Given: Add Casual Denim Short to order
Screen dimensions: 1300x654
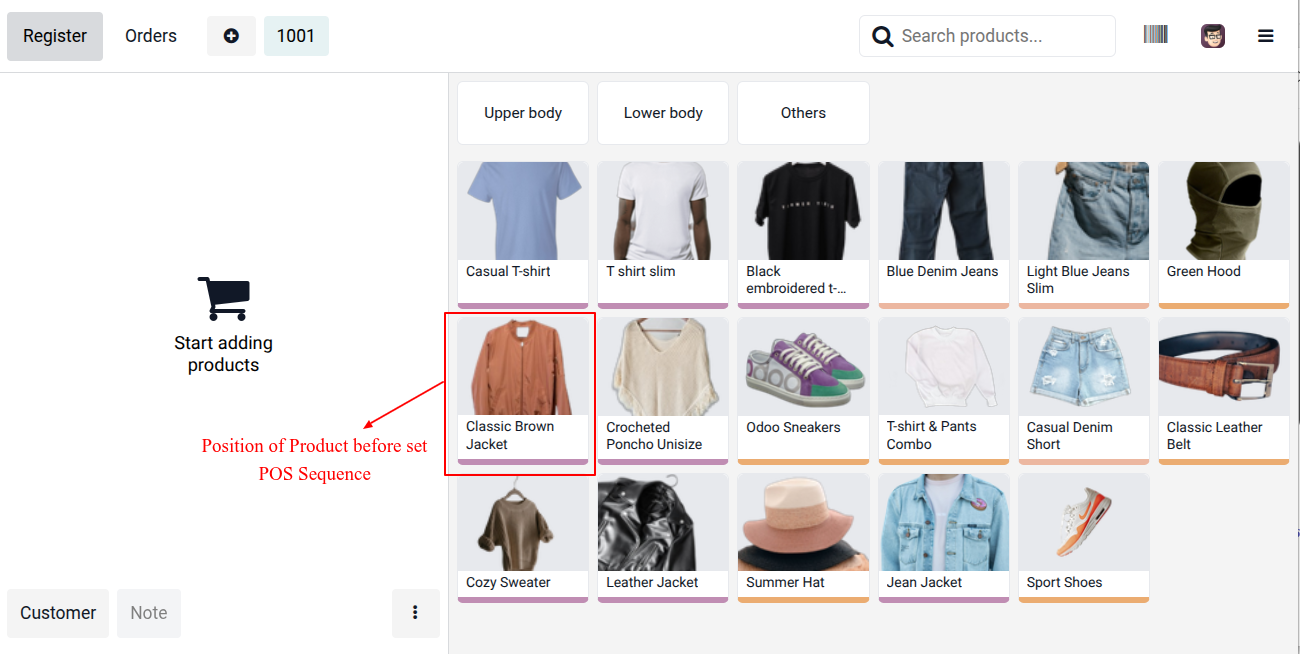Looking at the screenshot, I should click(x=1084, y=391).
